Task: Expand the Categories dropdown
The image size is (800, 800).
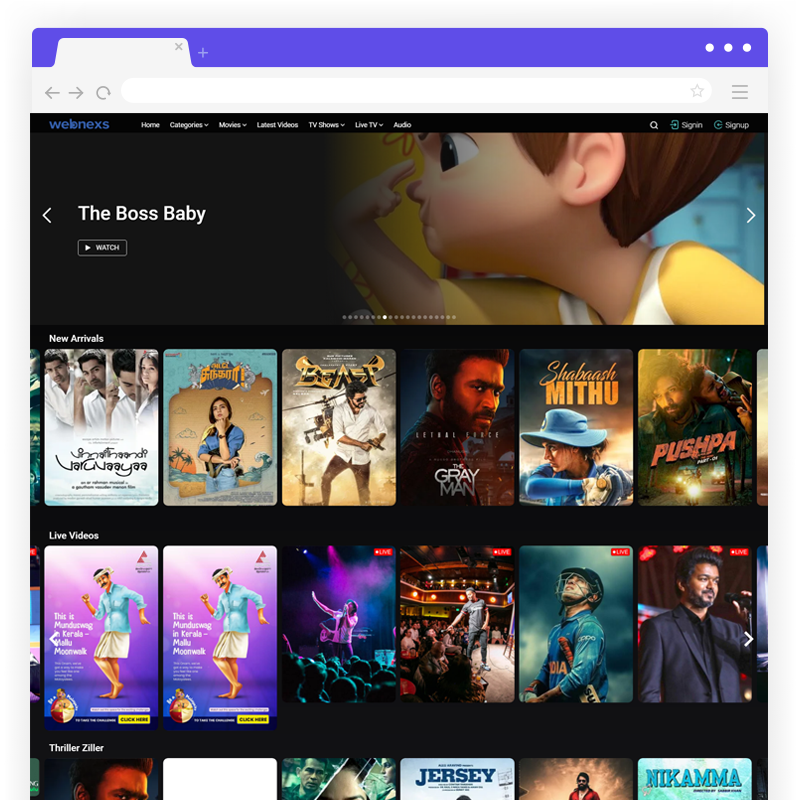Action: pyautogui.click(x=189, y=124)
